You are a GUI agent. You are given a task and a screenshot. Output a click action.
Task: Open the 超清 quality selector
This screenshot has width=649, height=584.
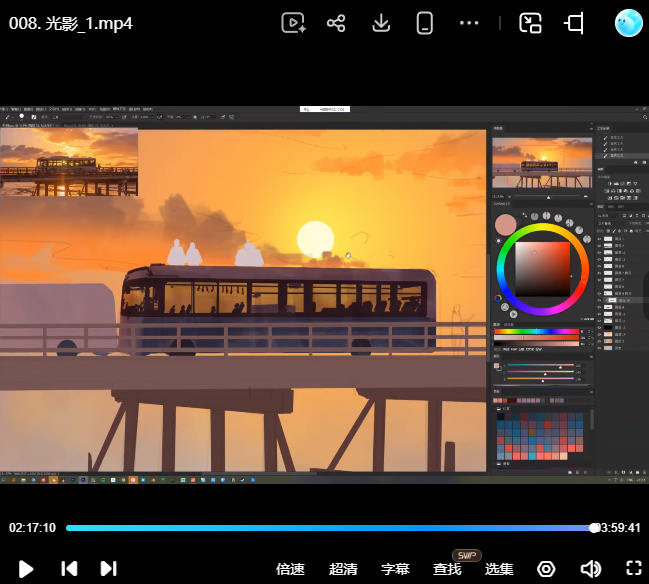click(x=343, y=569)
